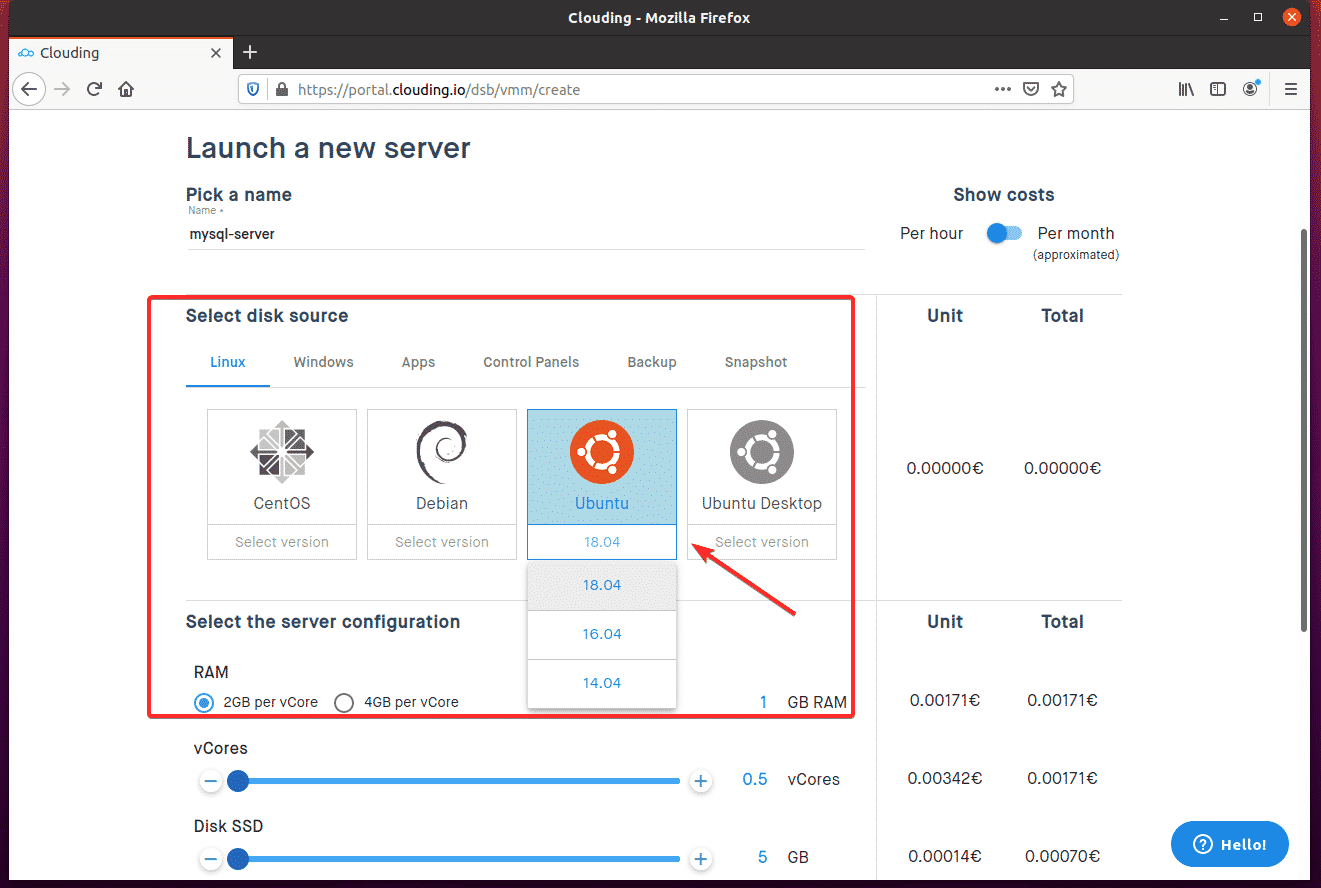Open the Control Panels tab
The height and width of the screenshot is (888, 1321).
point(530,362)
